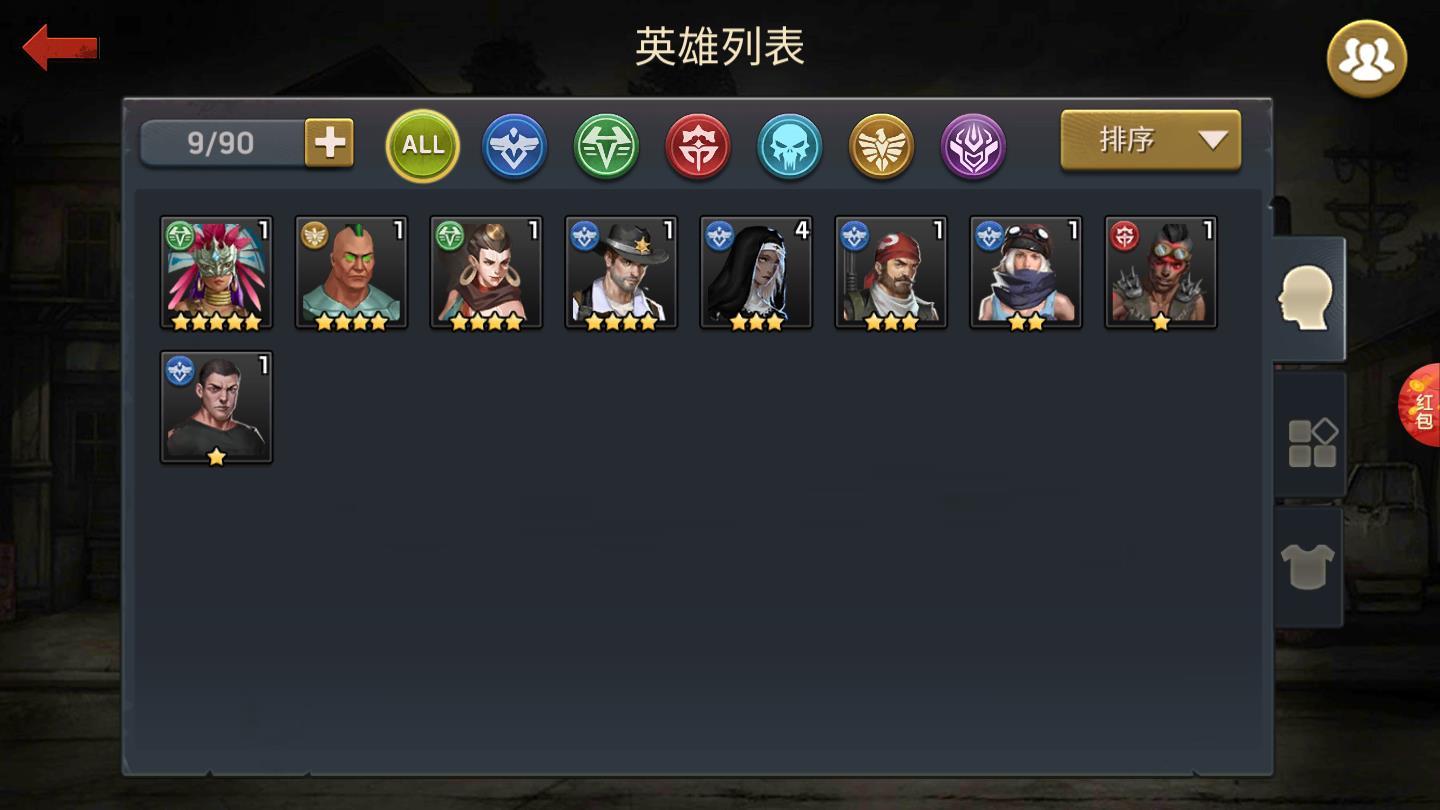The width and height of the screenshot is (1440, 810).
Task: Select the nun hero at level 4
Action: pos(756,272)
